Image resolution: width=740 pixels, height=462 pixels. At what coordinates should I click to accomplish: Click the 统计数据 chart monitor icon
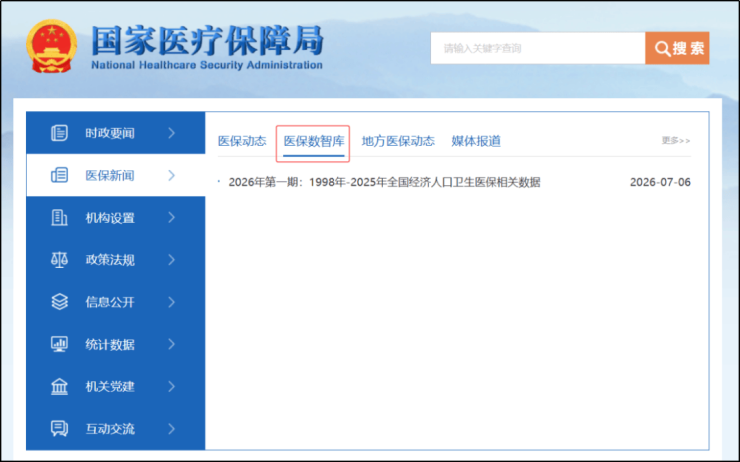pyautogui.click(x=59, y=344)
